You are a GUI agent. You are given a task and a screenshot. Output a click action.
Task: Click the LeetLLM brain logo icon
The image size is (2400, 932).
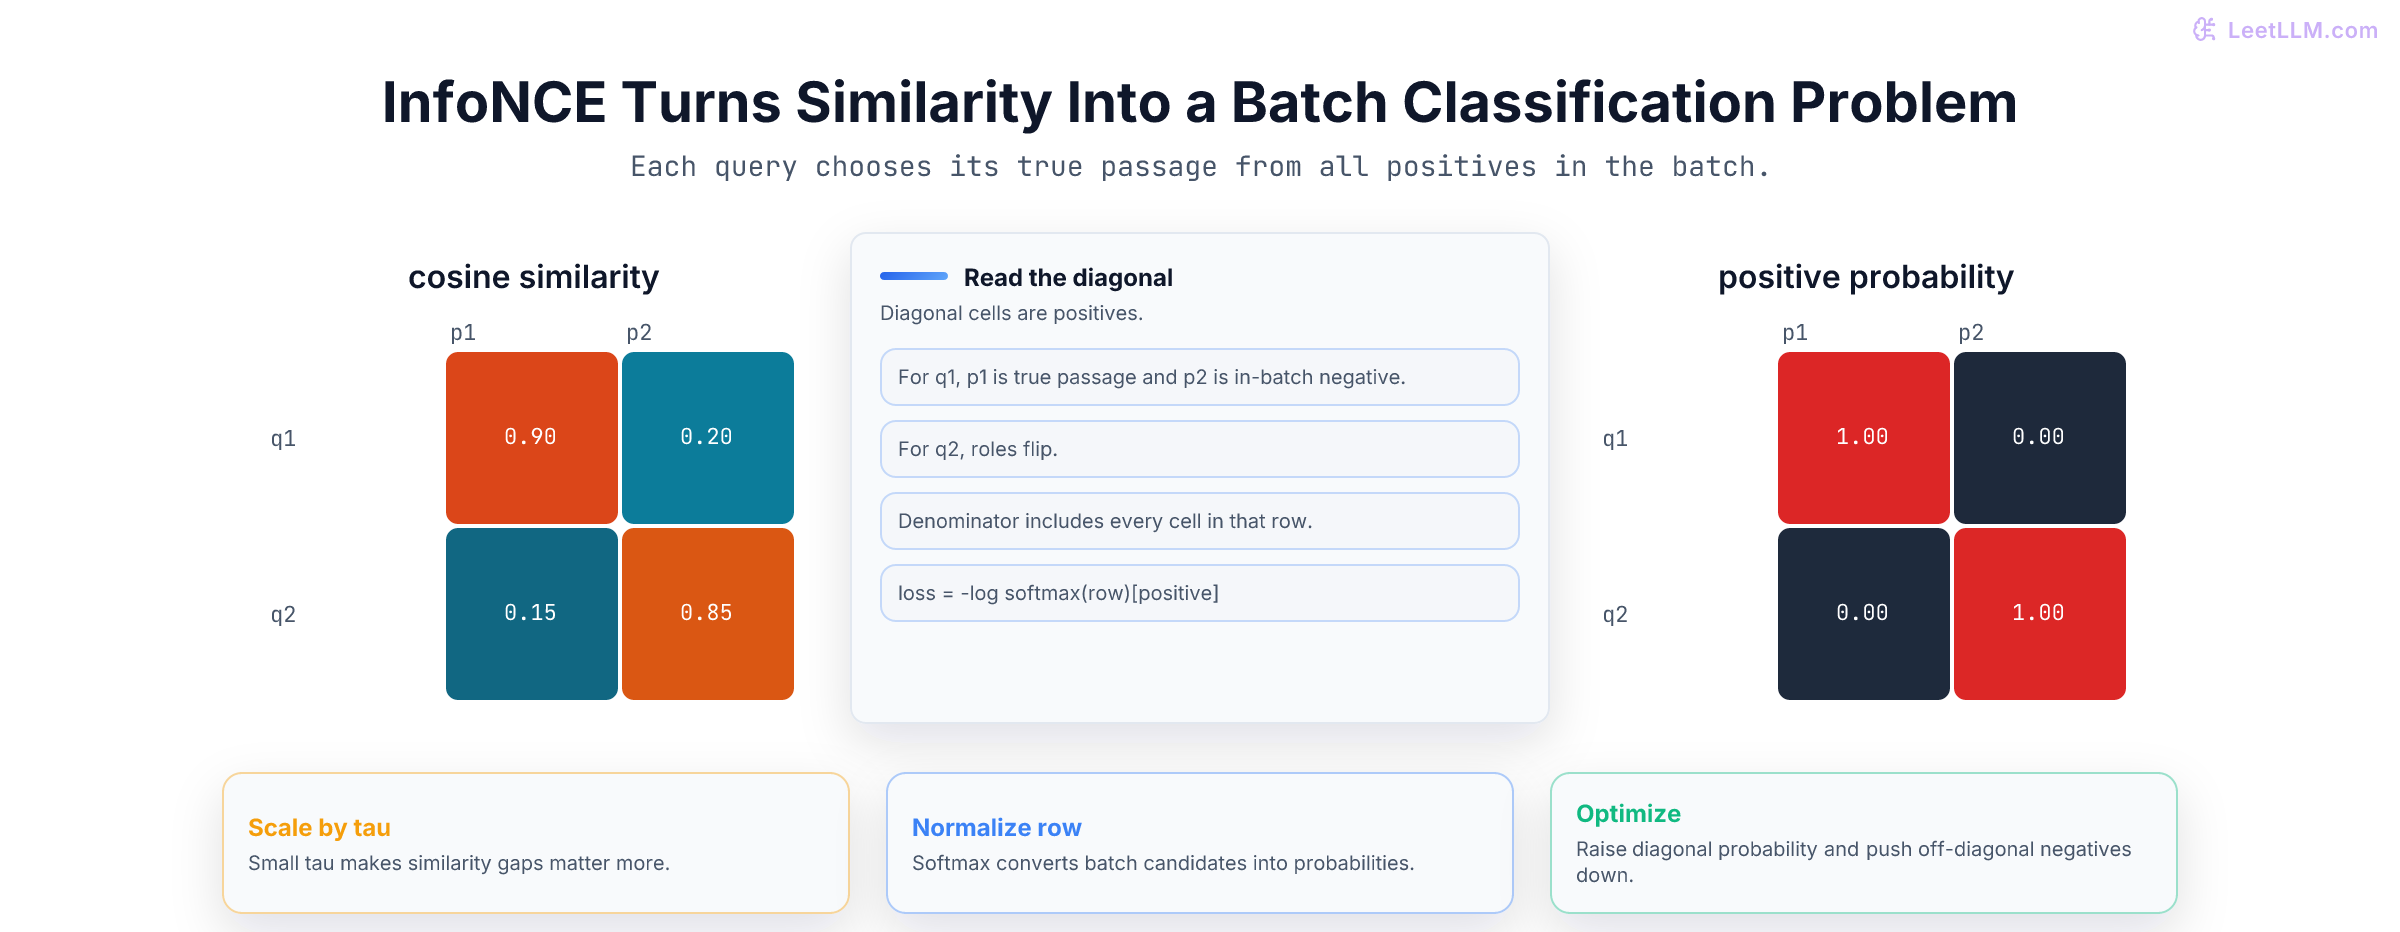tap(2204, 30)
